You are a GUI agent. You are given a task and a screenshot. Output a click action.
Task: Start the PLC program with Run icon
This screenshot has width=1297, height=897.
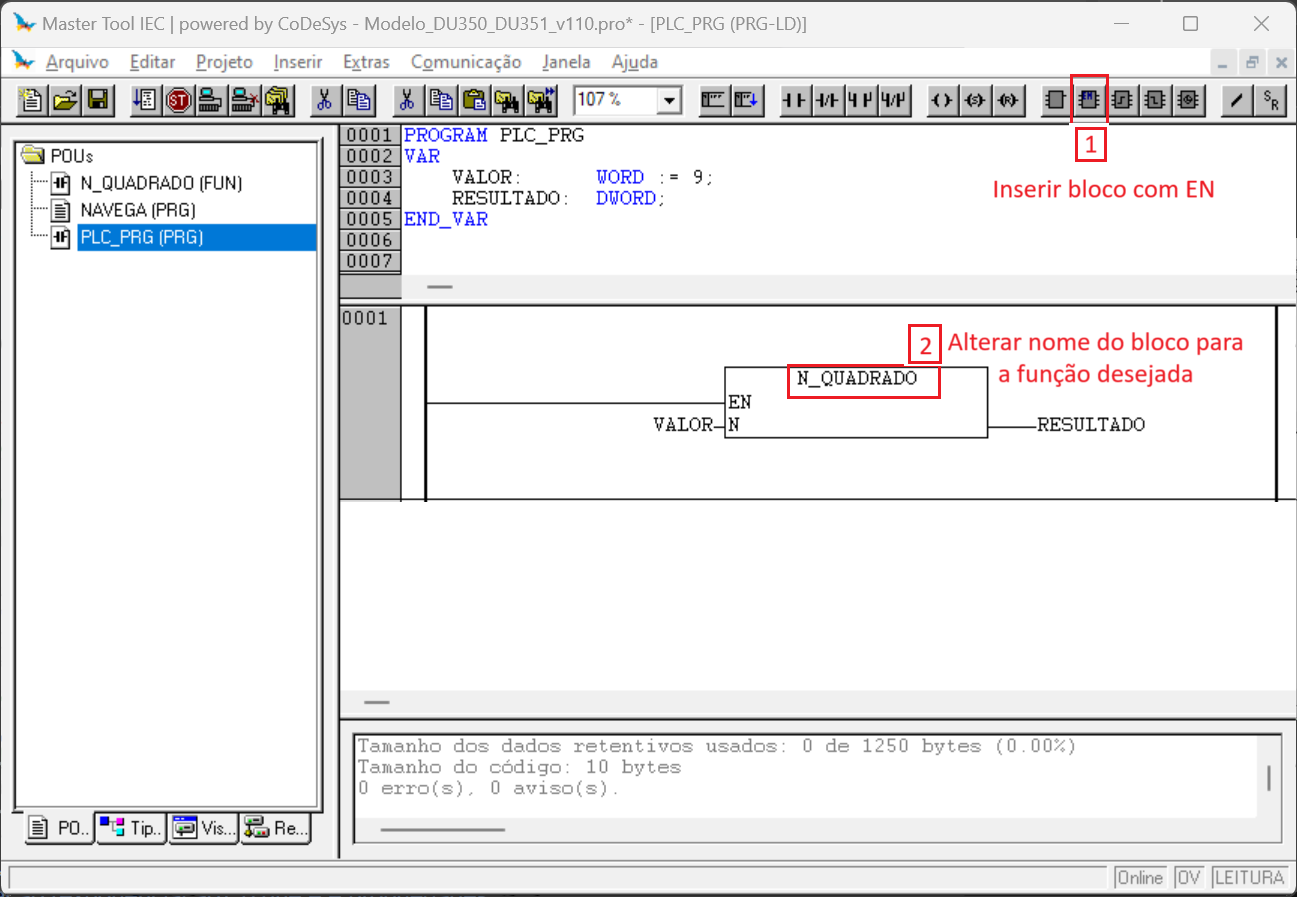pos(145,100)
